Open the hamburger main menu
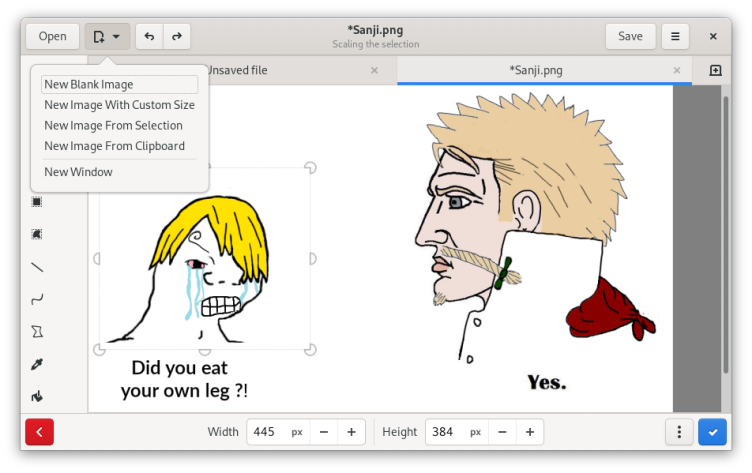 [675, 36]
